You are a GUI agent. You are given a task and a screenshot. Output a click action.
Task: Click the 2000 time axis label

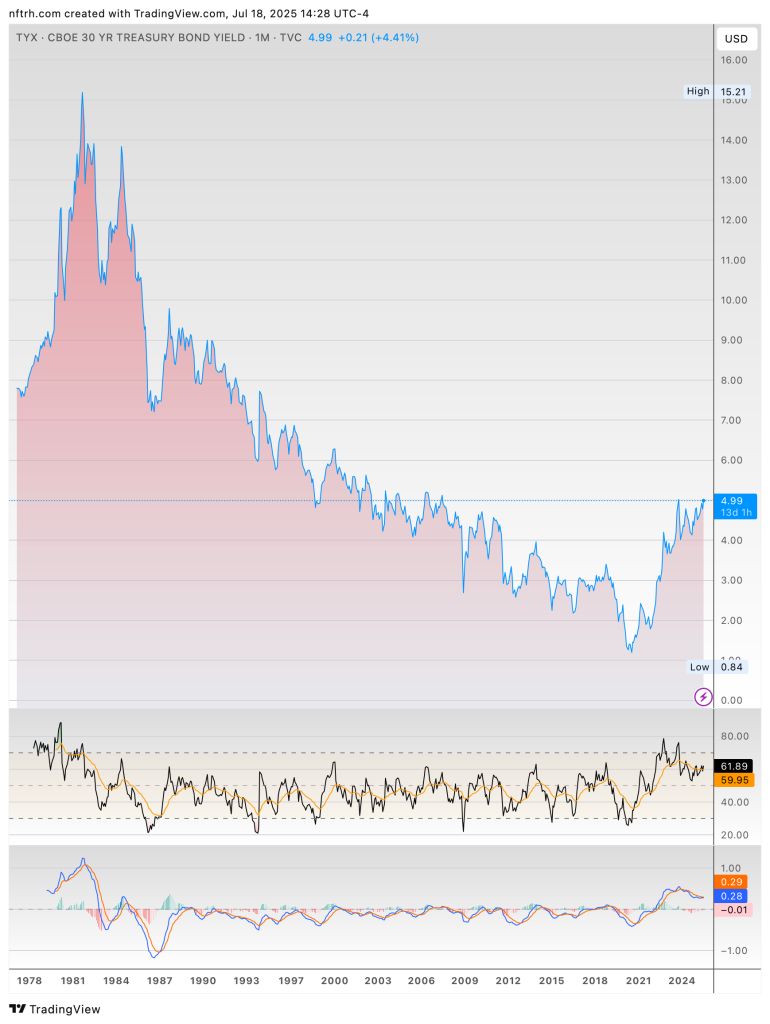point(334,980)
